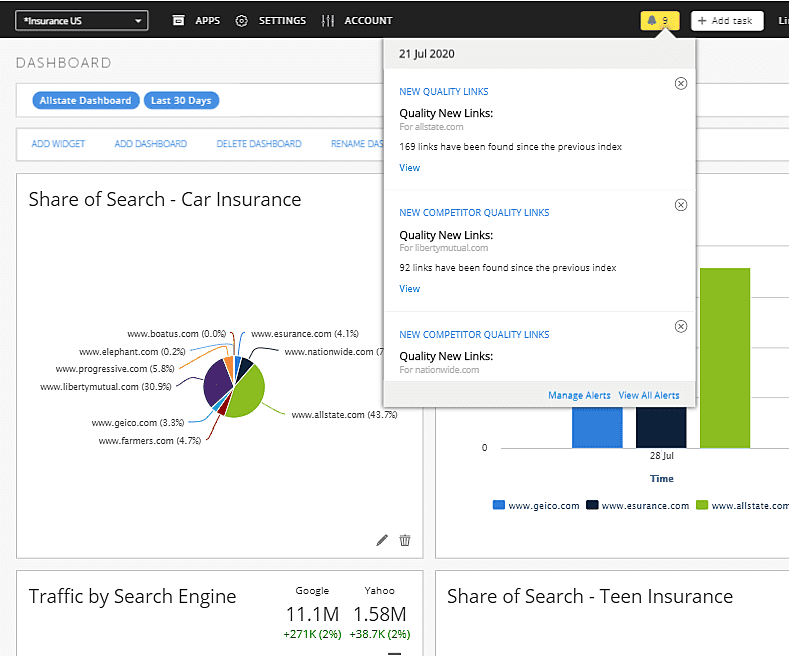Click the Add task button
Viewport: 789px width, 656px height.
(727, 21)
